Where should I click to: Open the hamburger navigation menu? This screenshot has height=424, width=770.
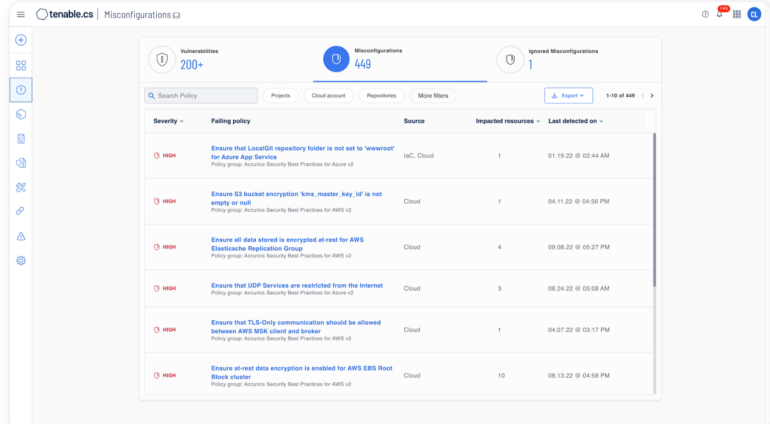20,14
